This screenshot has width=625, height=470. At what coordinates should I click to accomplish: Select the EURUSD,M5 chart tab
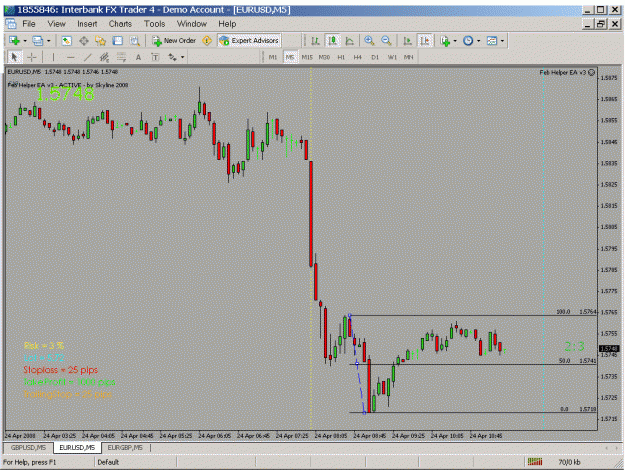click(77, 448)
